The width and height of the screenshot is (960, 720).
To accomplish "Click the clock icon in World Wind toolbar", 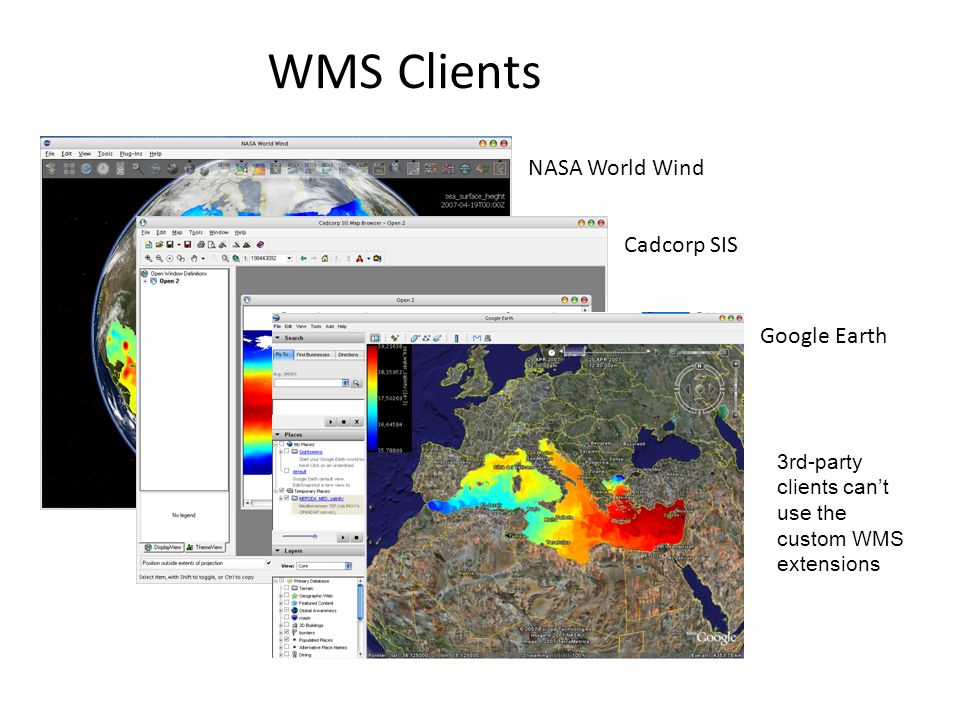I will tap(103, 168).
